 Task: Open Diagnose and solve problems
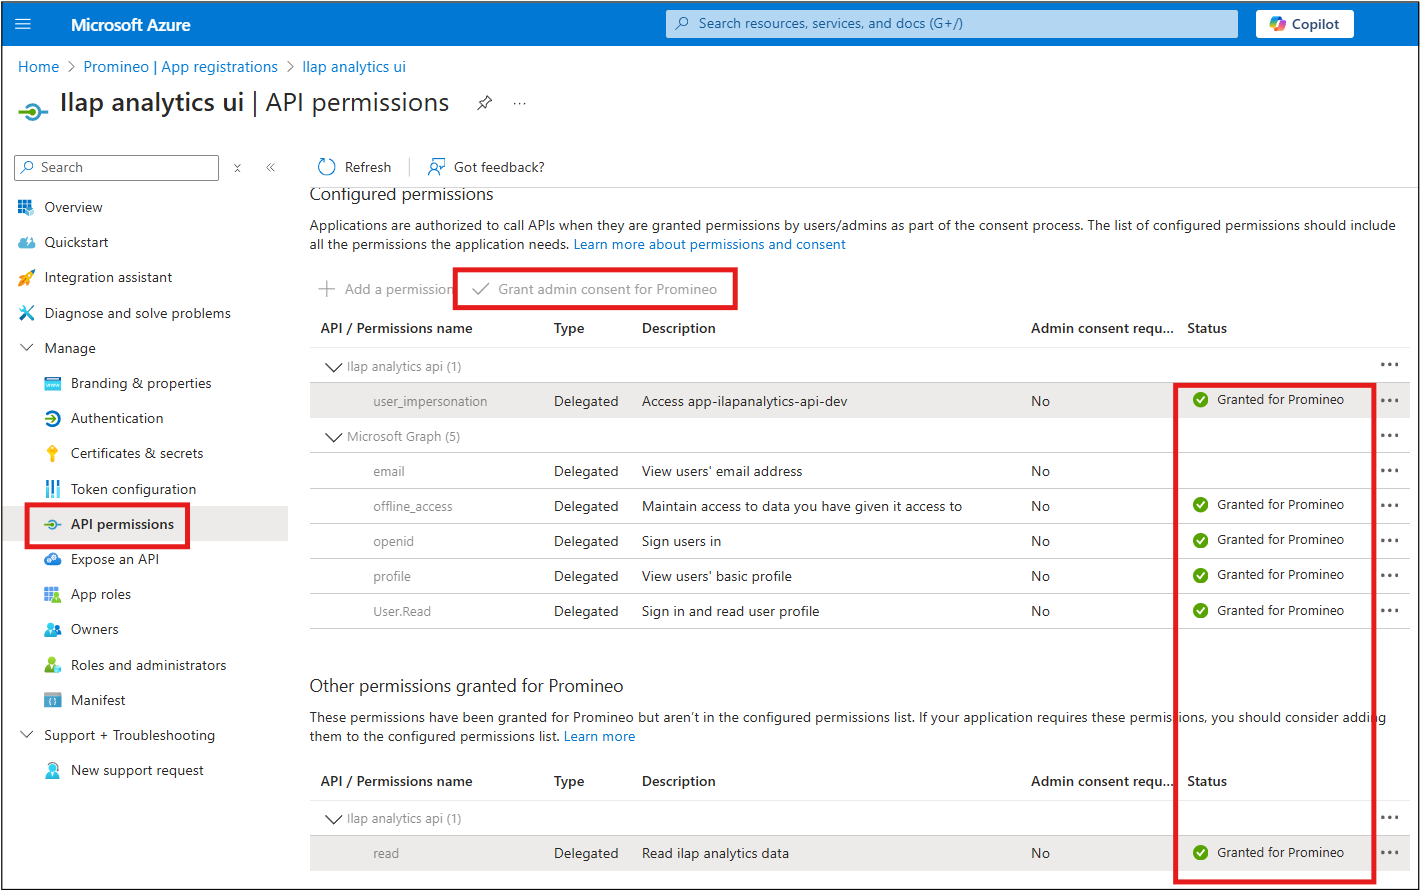pyautogui.click(x=137, y=313)
